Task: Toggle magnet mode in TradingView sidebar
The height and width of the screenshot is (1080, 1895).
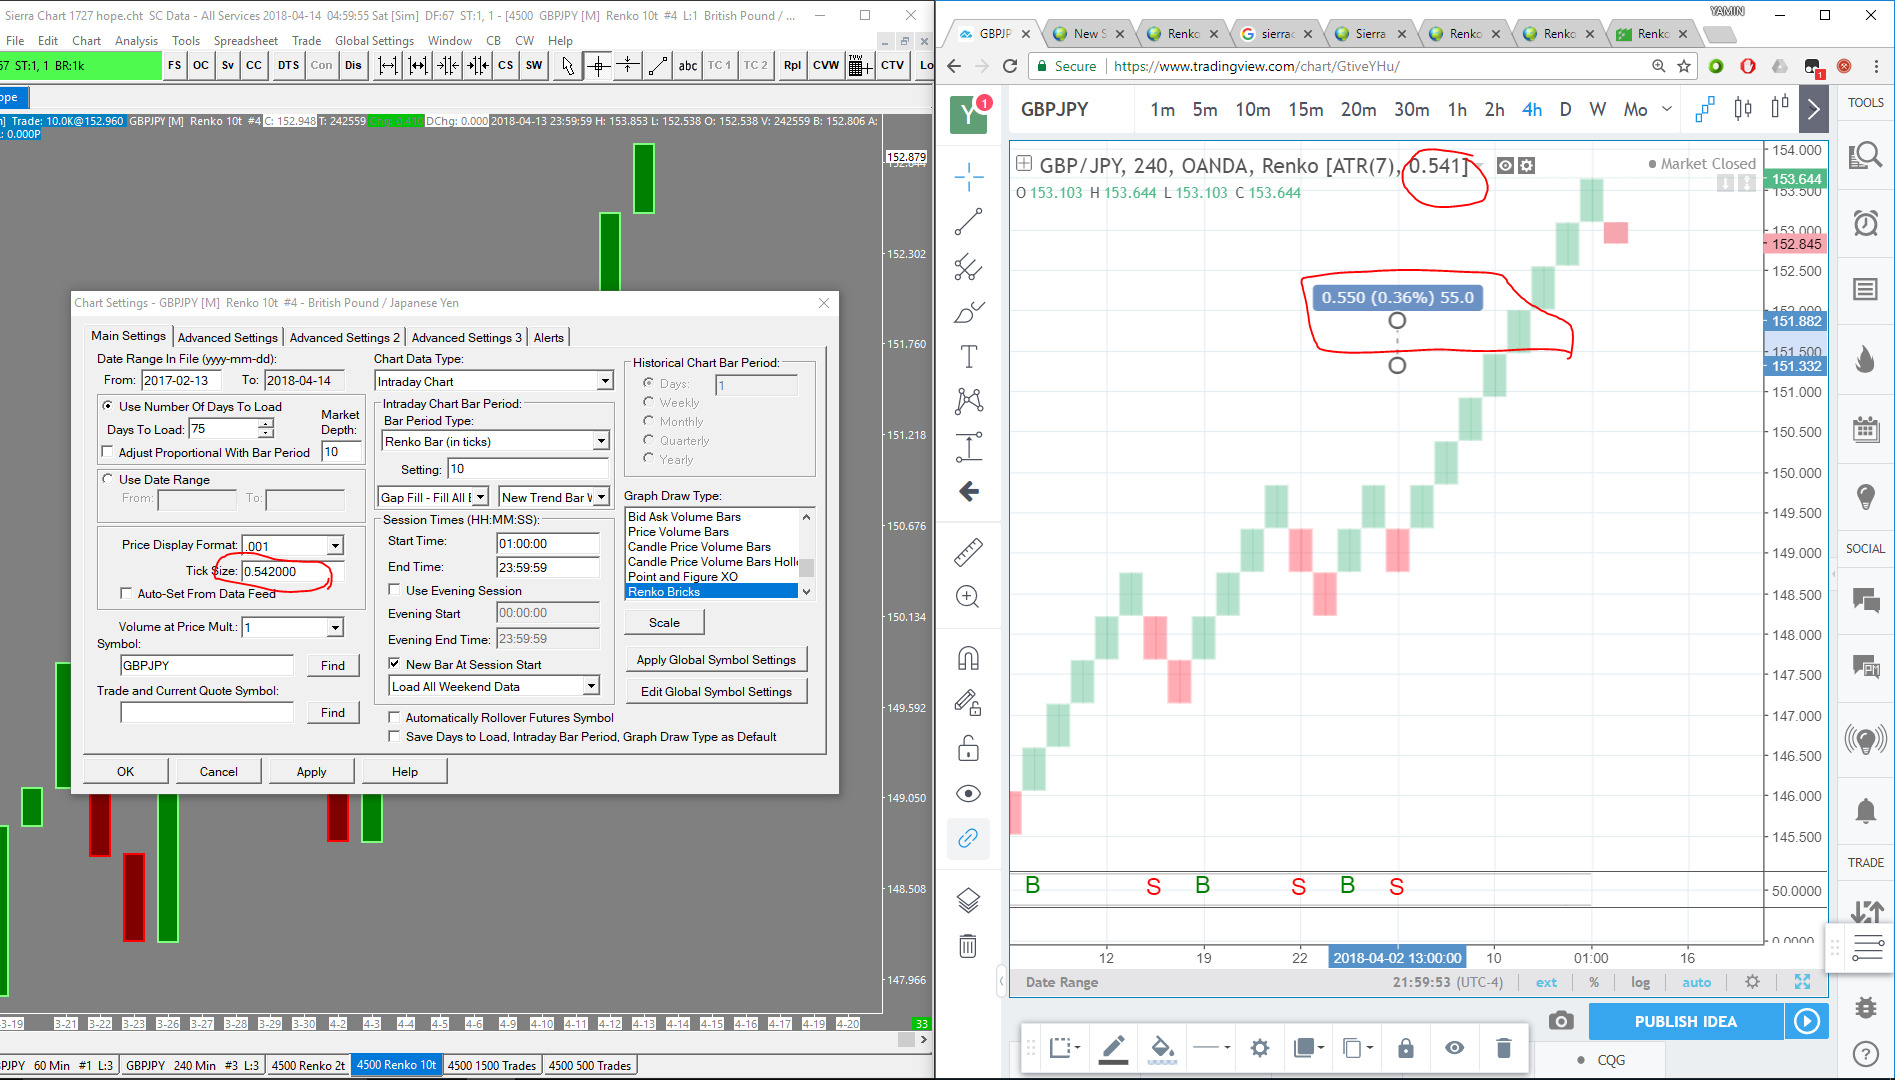Action: (968, 658)
